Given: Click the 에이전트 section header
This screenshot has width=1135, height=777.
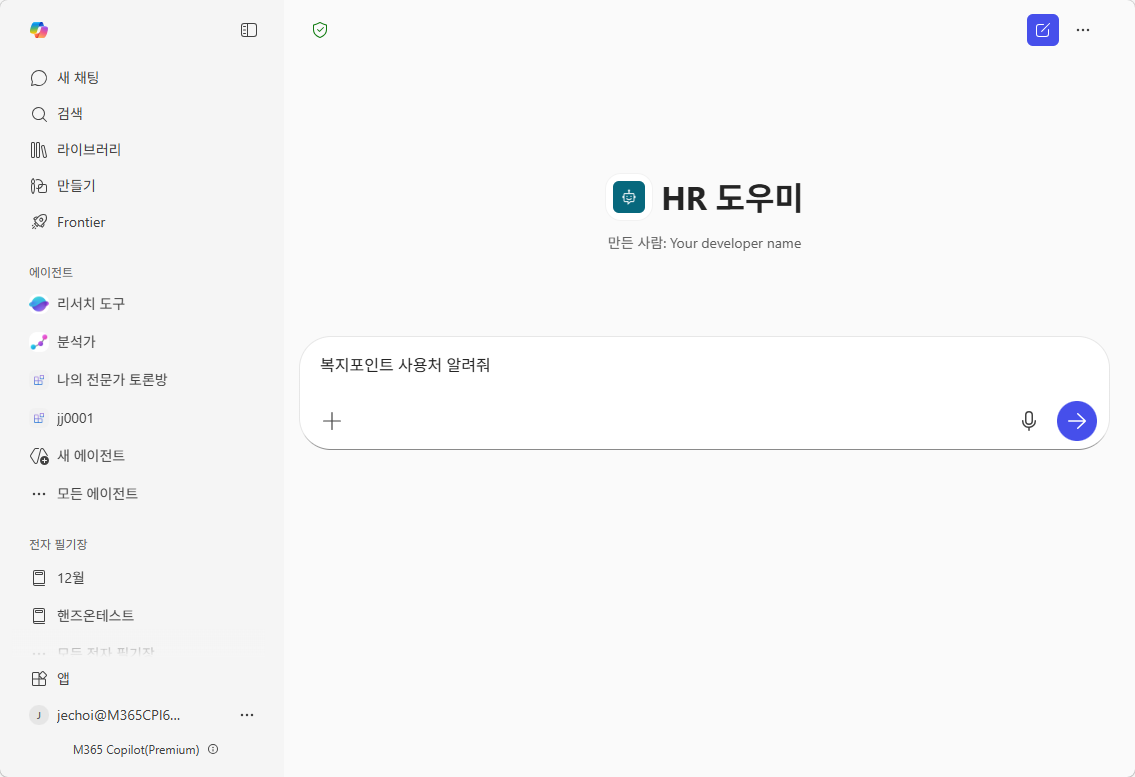Looking at the screenshot, I should click(51, 272).
